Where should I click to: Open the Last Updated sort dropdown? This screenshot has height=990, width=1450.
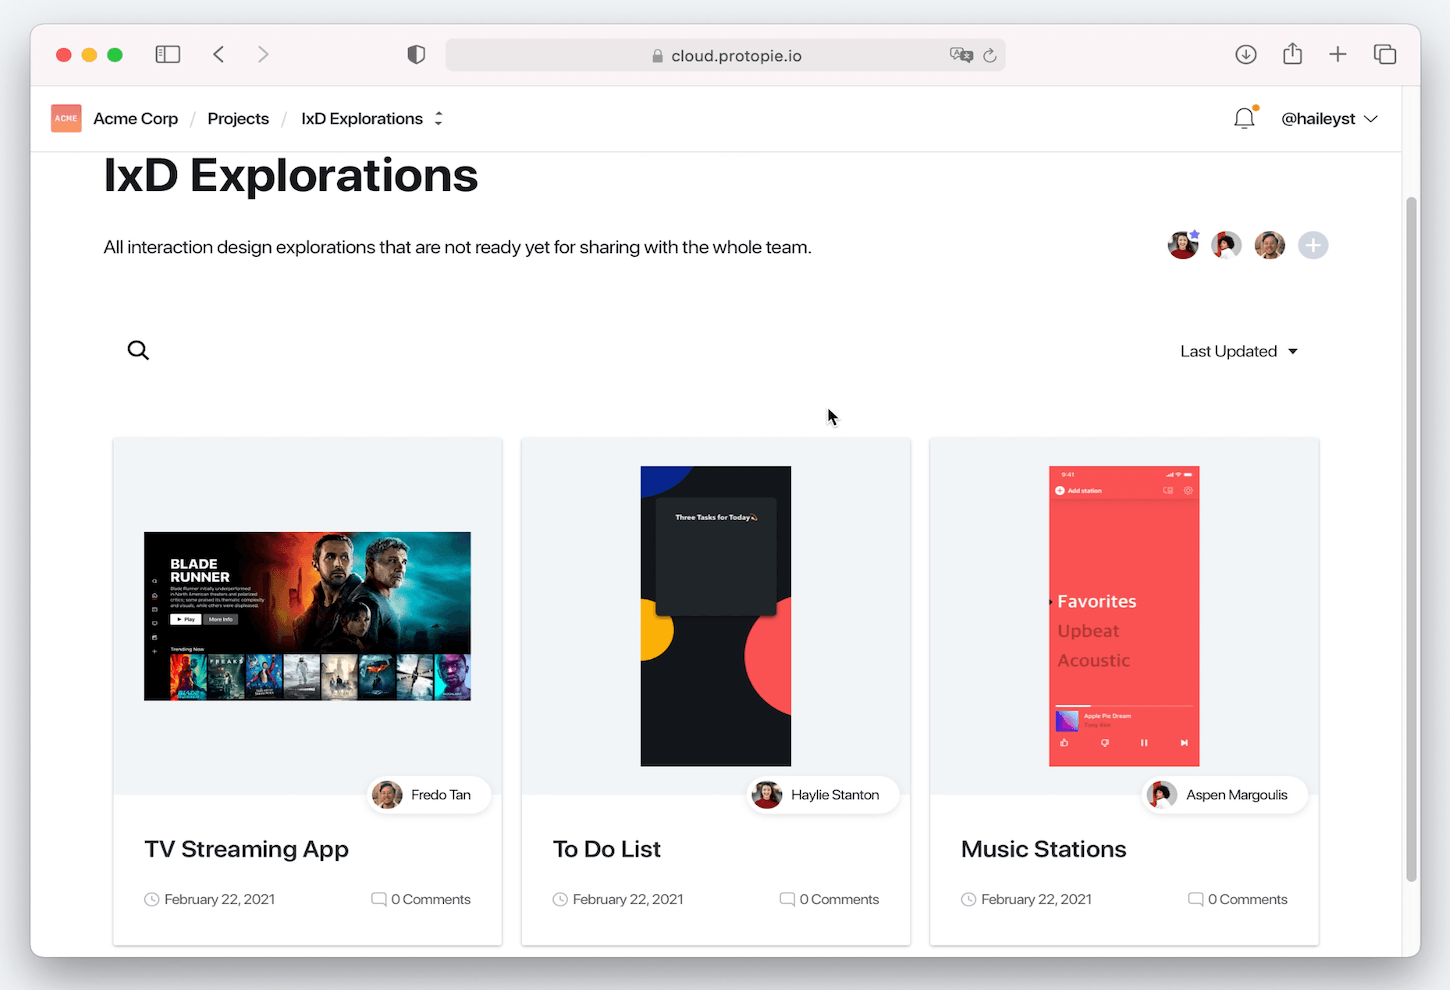pyautogui.click(x=1239, y=351)
